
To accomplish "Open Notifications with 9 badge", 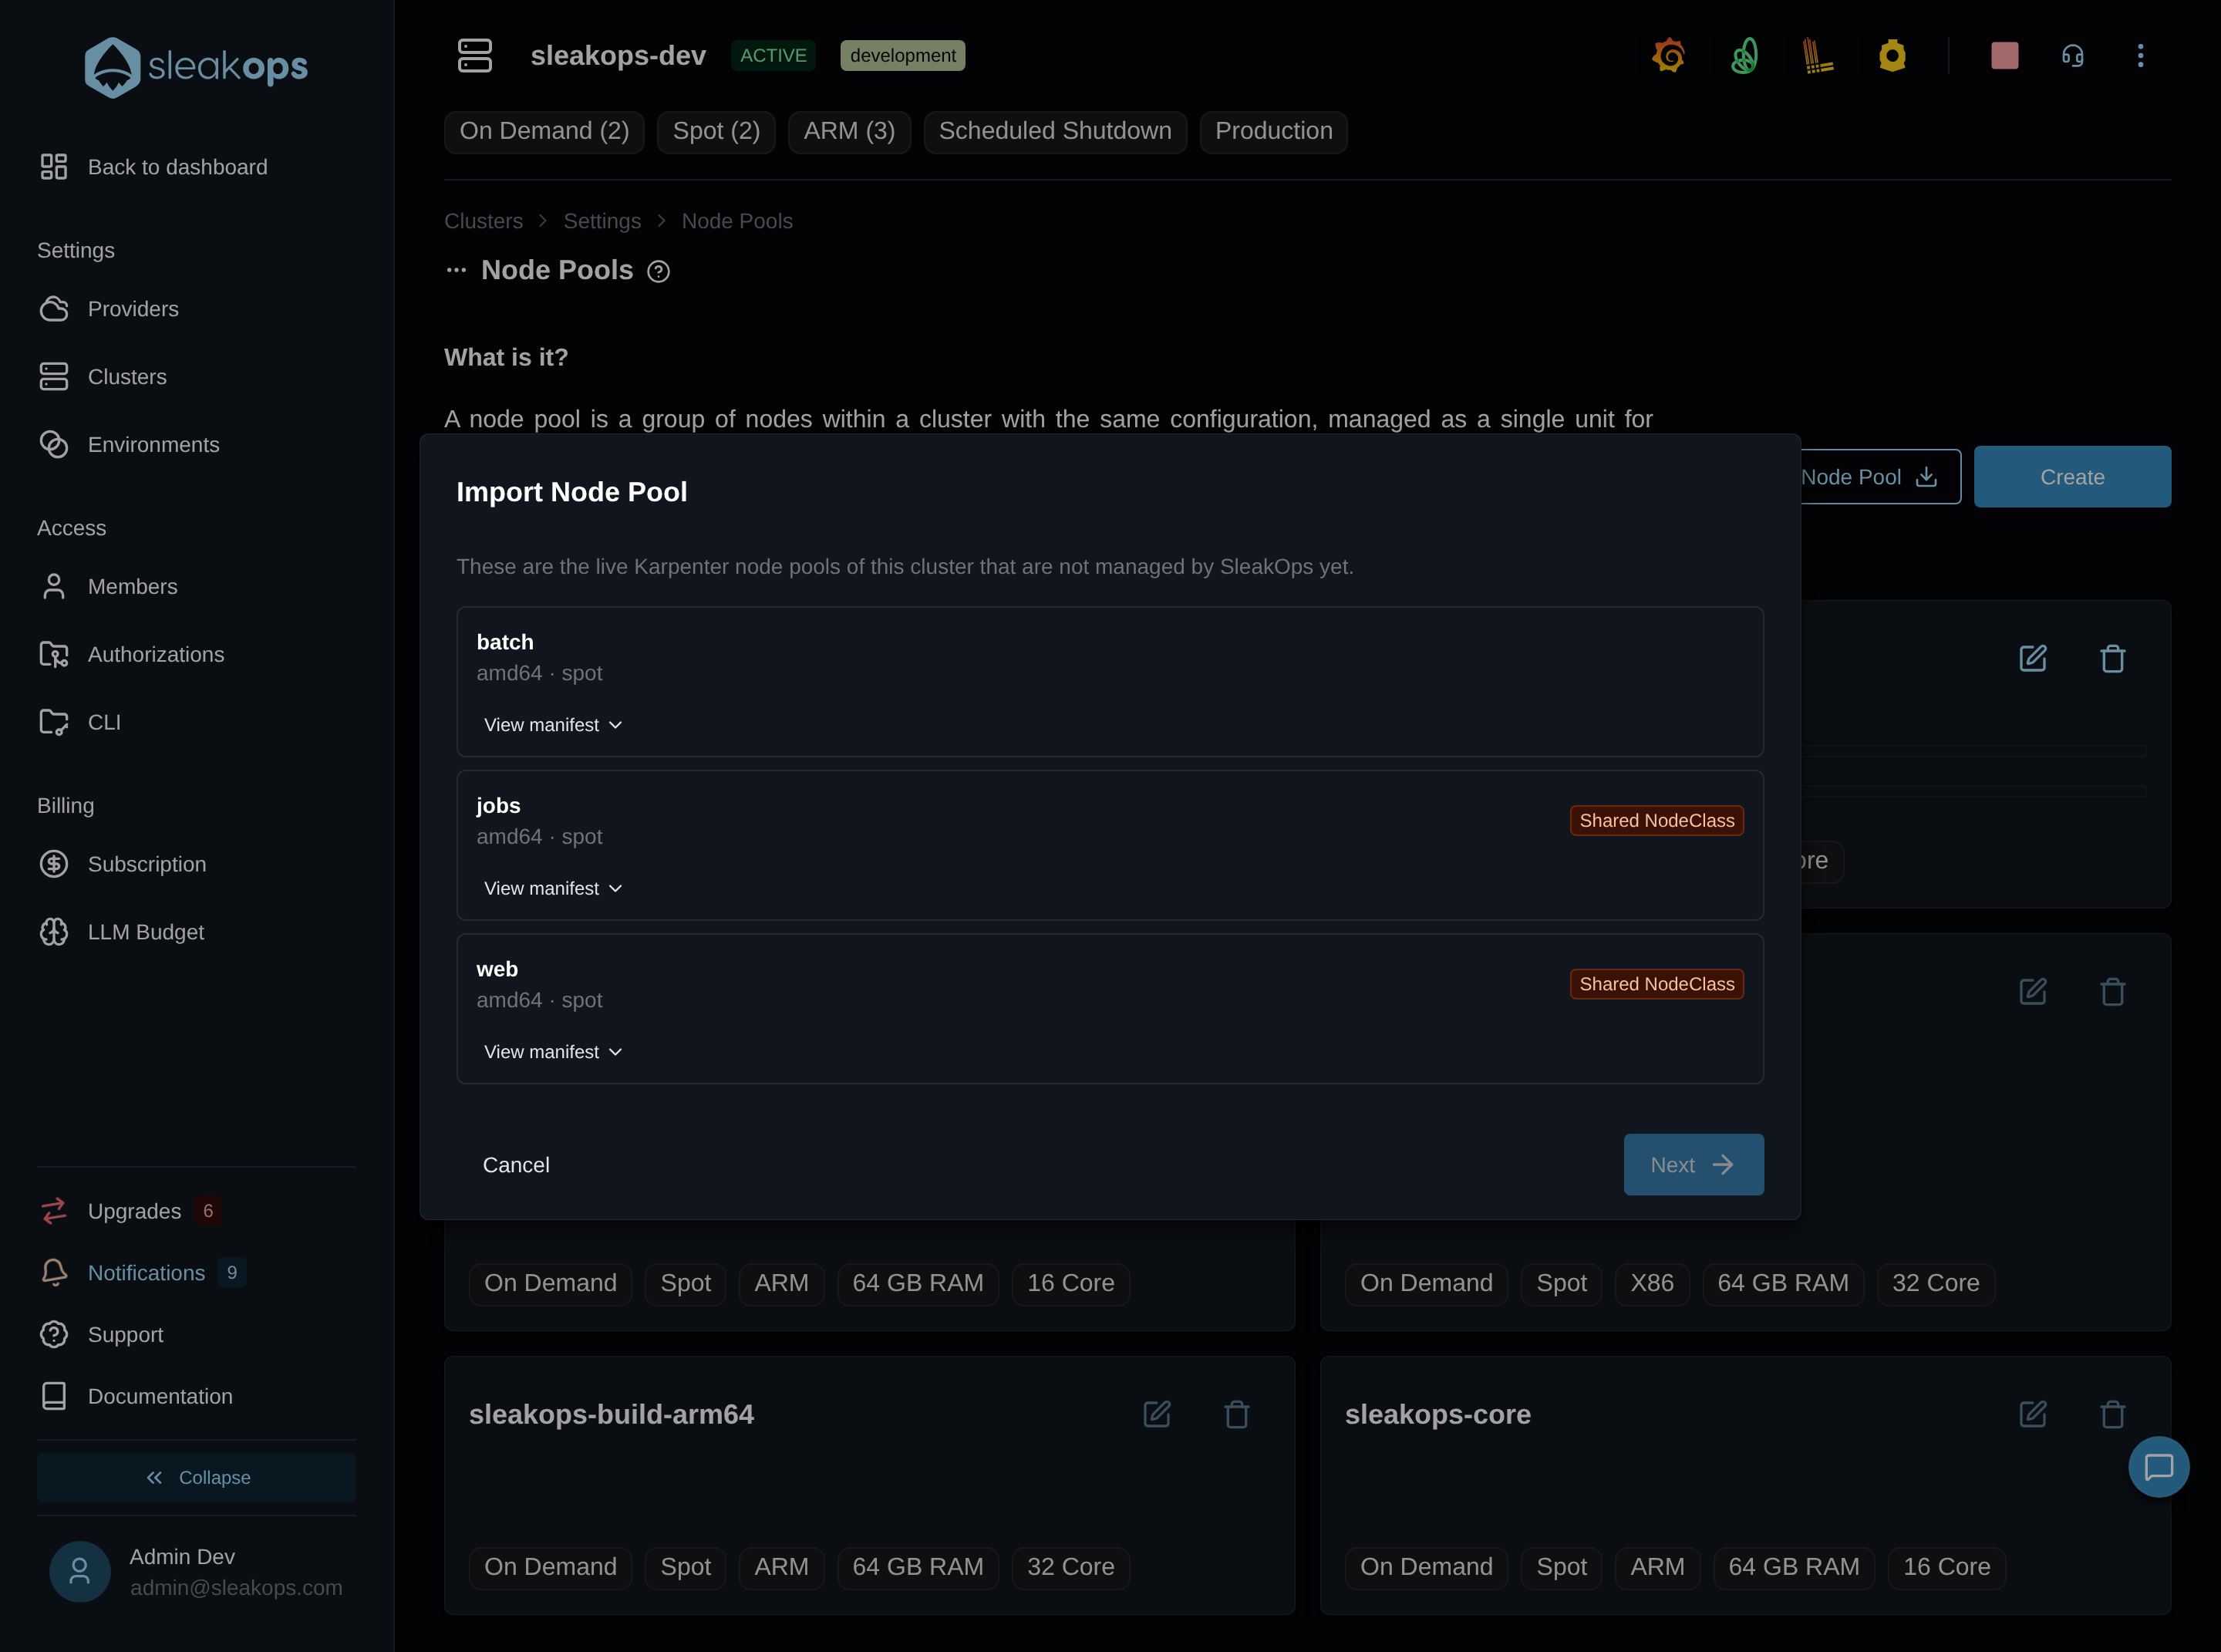I will pos(142,1273).
